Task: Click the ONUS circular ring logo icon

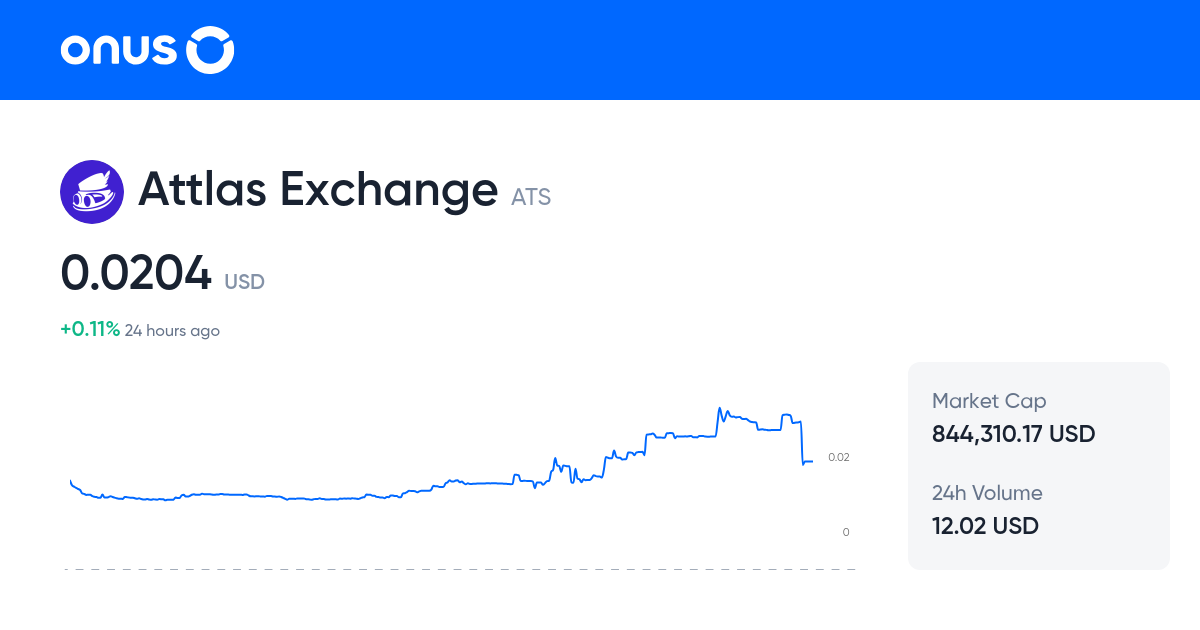Action: [x=210, y=49]
